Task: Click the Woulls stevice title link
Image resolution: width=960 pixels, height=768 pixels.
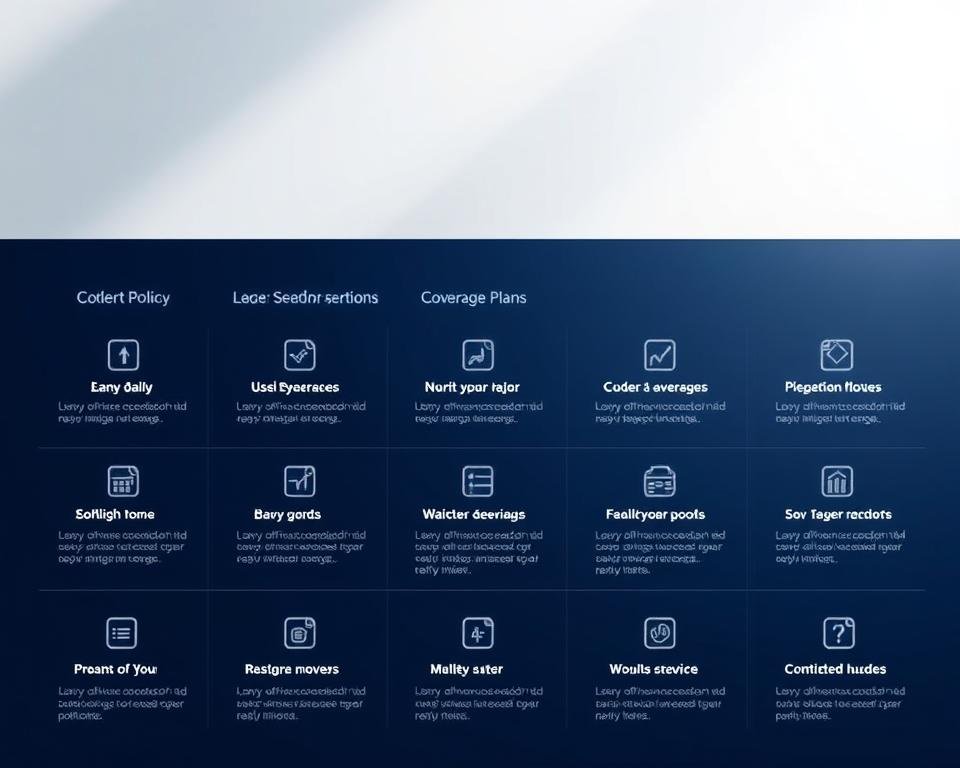Action: [653, 669]
